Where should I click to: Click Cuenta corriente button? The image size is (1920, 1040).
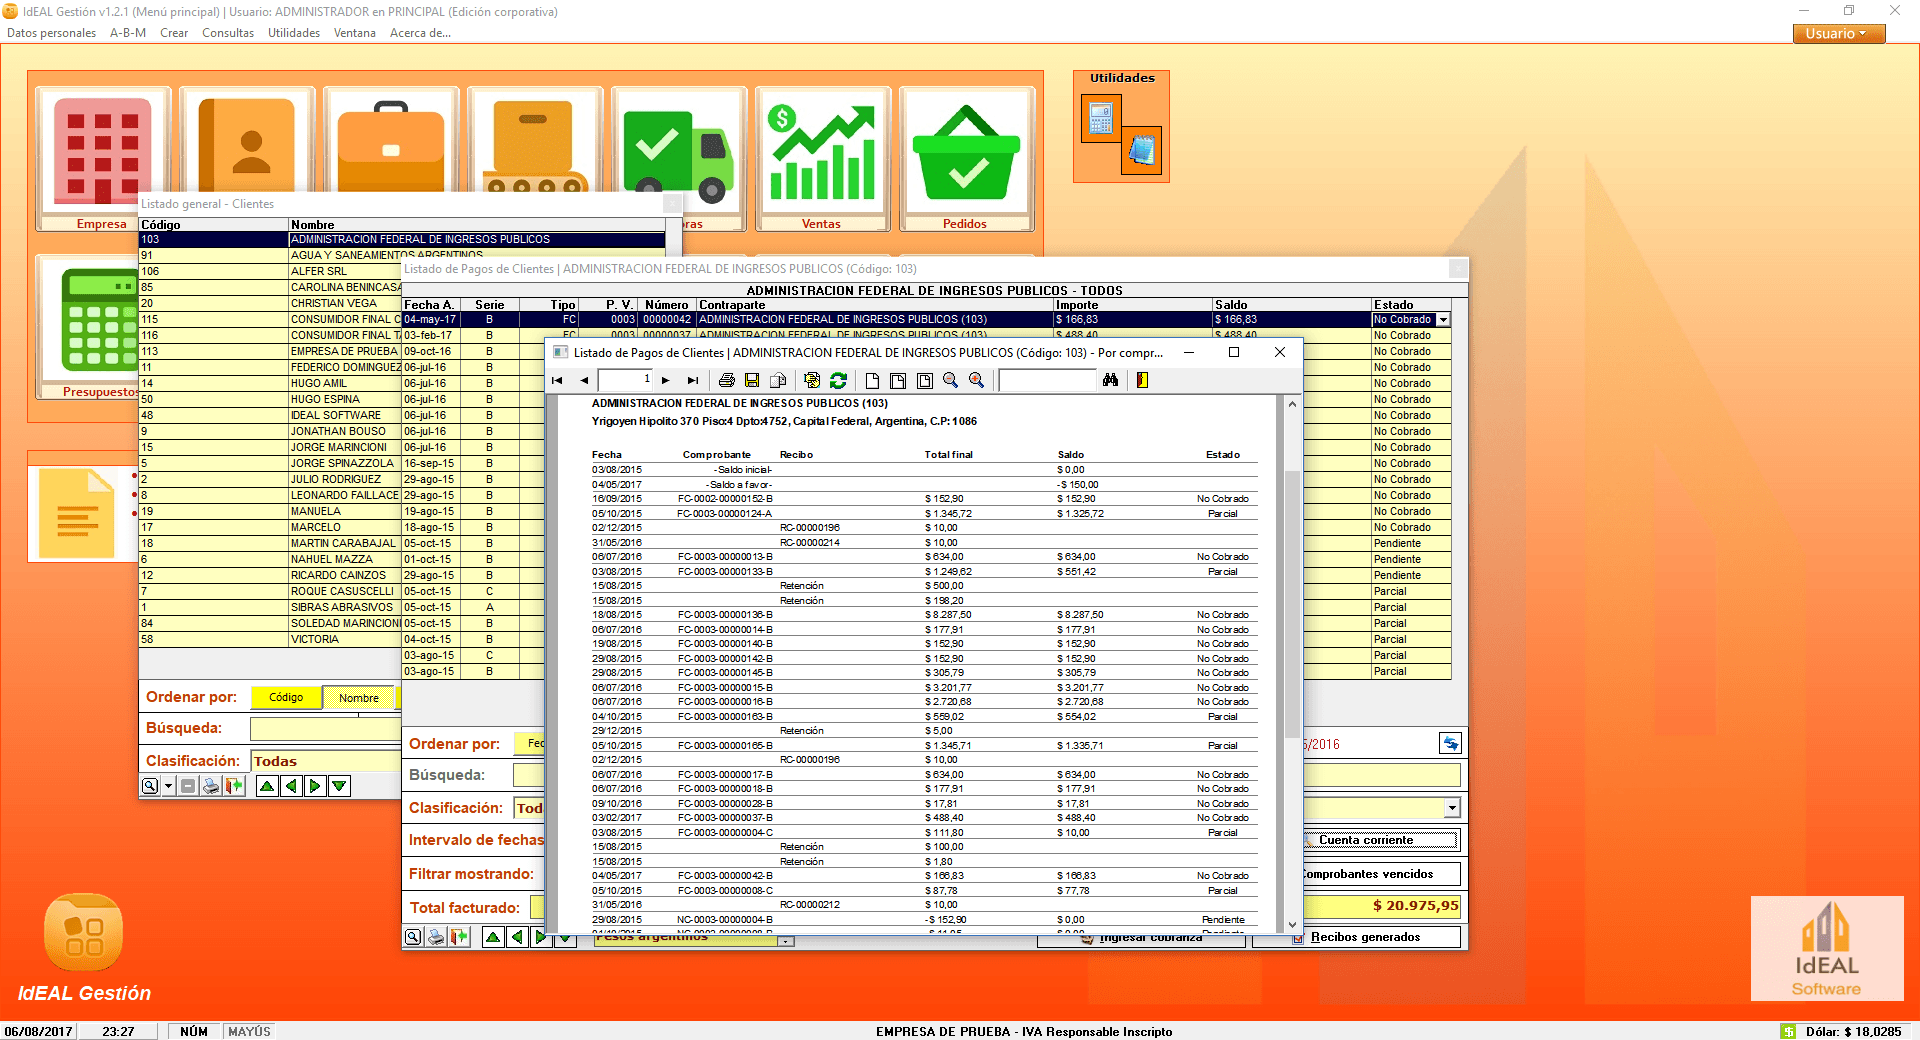click(1381, 840)
